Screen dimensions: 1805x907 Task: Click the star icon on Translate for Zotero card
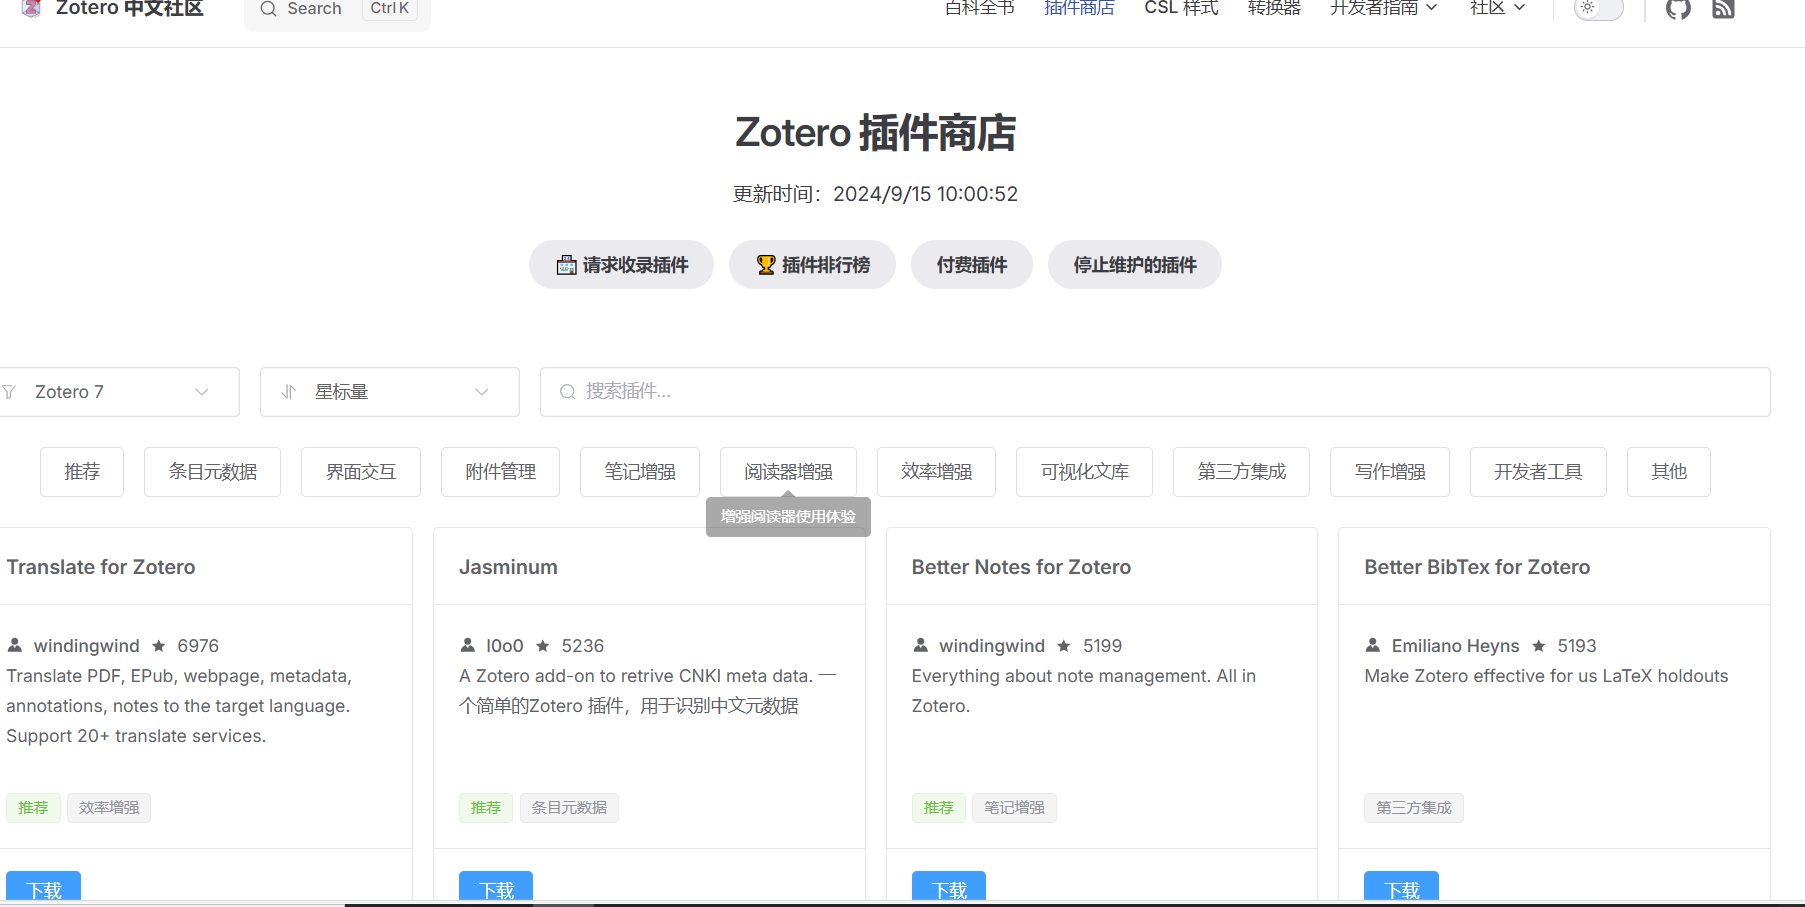point(159,646)
